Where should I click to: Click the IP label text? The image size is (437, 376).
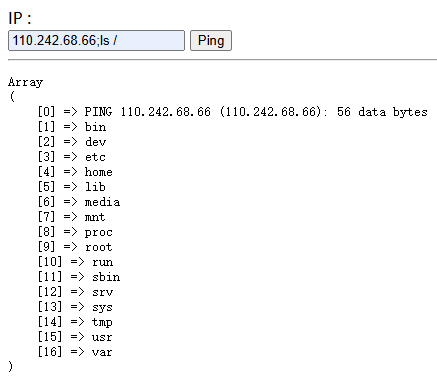[x=20, y=18]
